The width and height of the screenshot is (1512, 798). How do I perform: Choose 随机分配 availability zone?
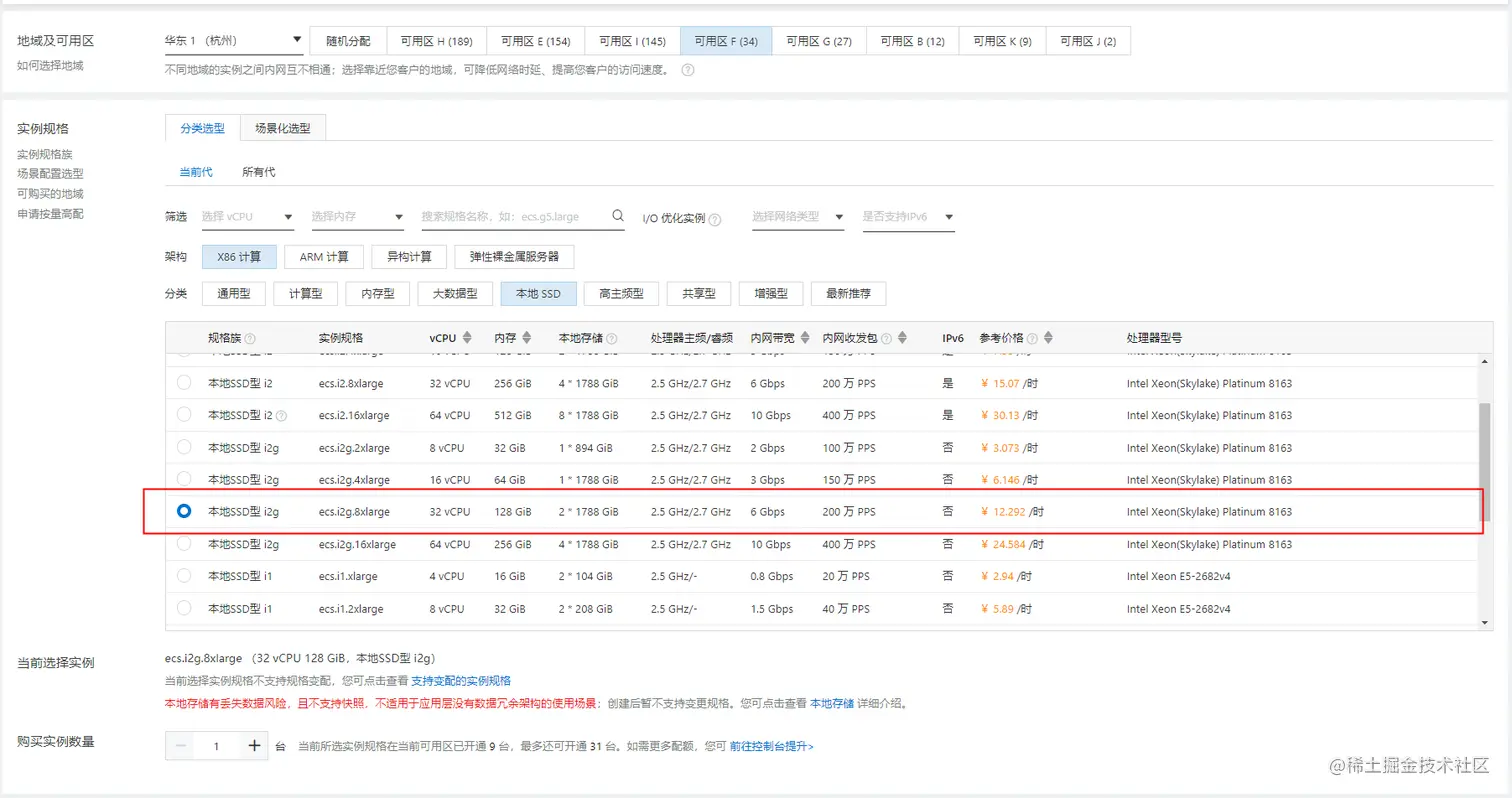click(x=348, y=41)
